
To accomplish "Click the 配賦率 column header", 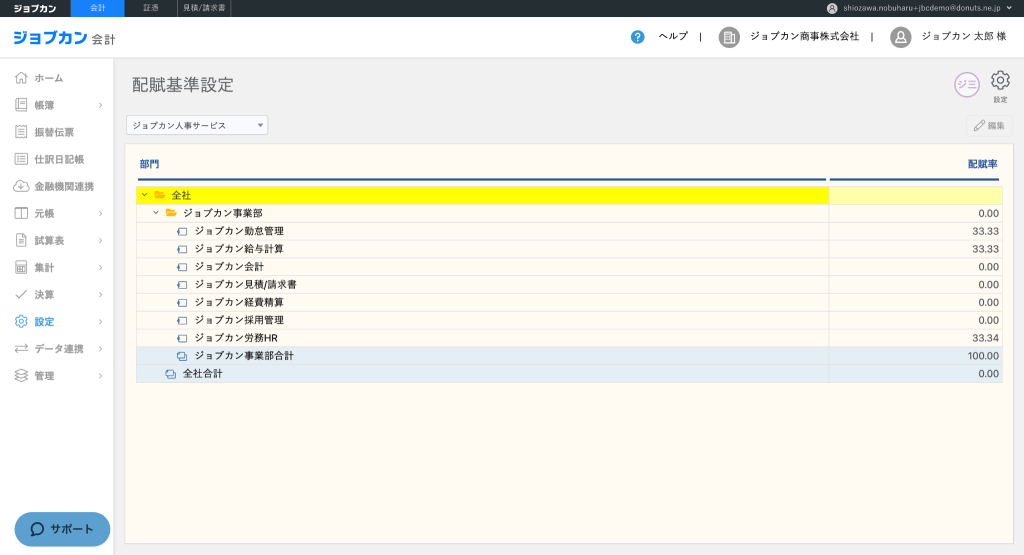I will [982, 164].
